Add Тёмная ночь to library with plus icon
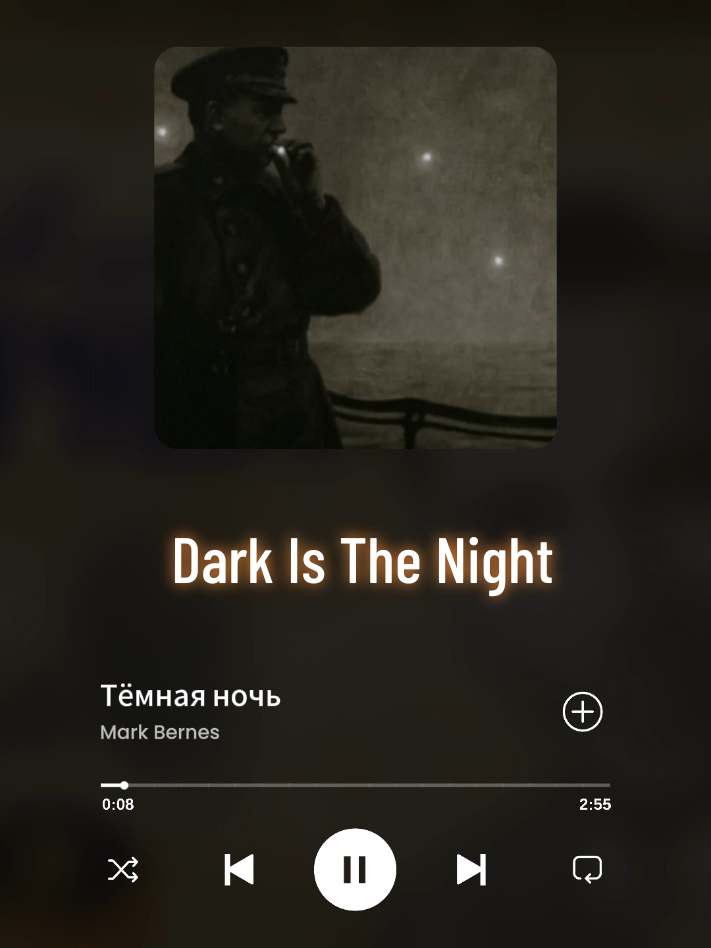The width and height of the screenshot is (711, 948). pos(583,712)
